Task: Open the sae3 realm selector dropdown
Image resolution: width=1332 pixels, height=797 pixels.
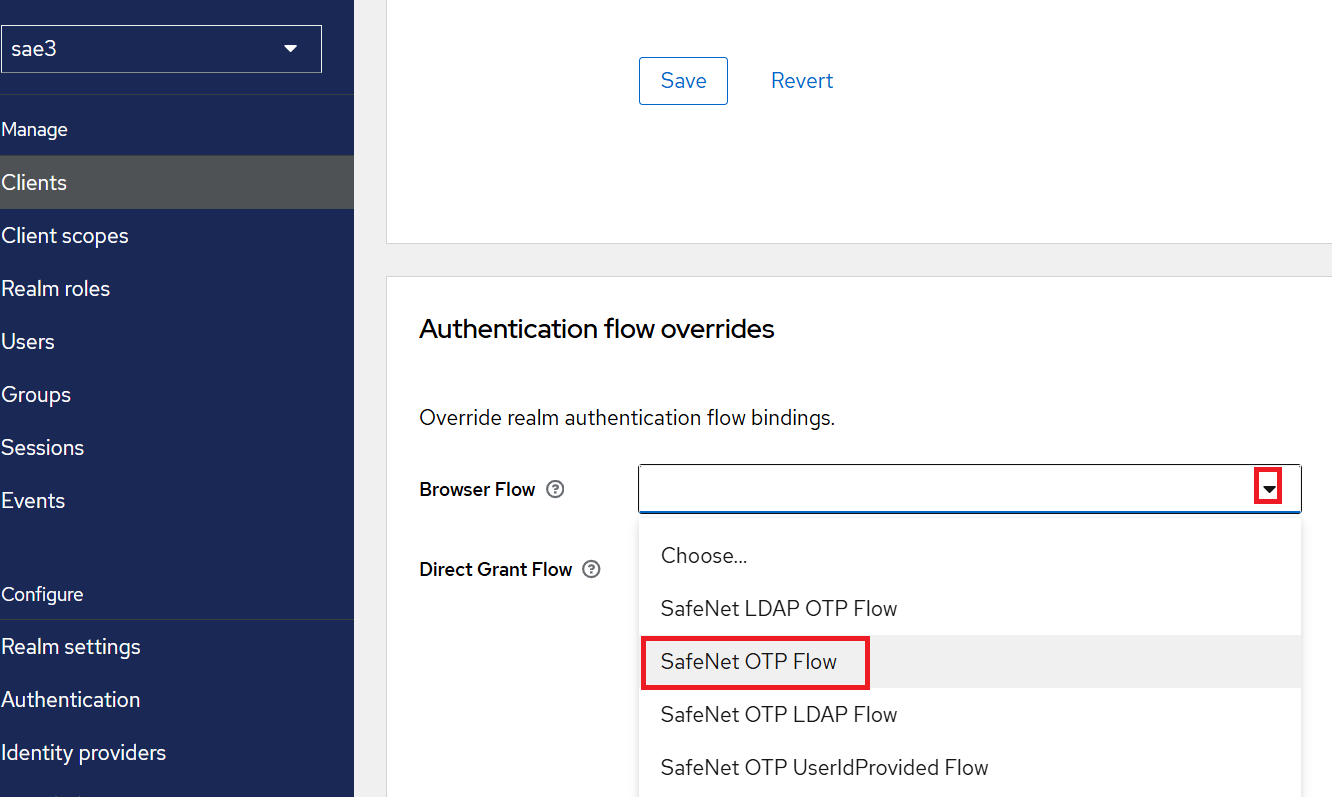Action: [x=161, y=49]
